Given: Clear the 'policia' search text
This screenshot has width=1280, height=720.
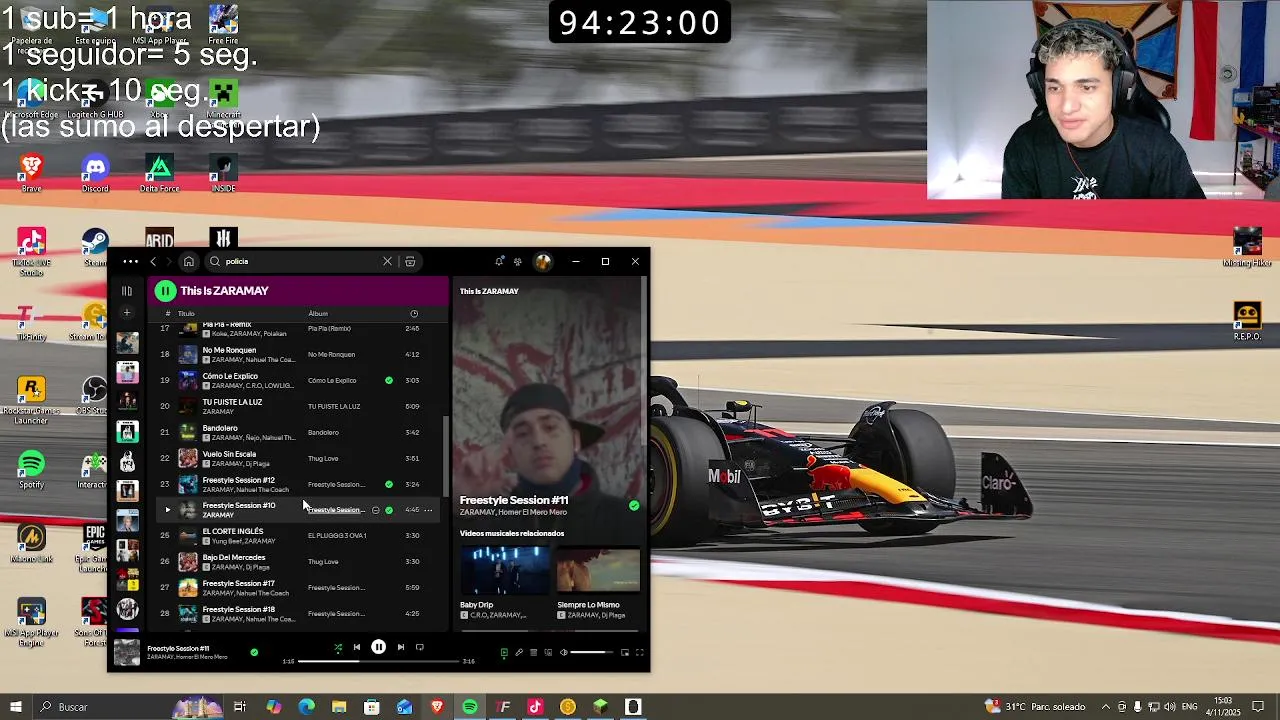Looking at the screenshot, I should click(387, 261).
